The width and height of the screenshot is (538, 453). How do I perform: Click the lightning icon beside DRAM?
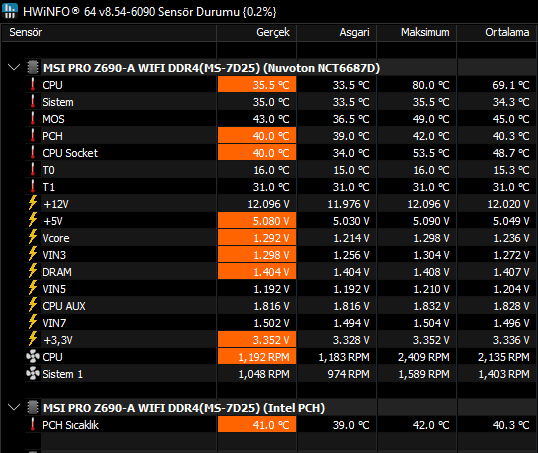[33, 271]
